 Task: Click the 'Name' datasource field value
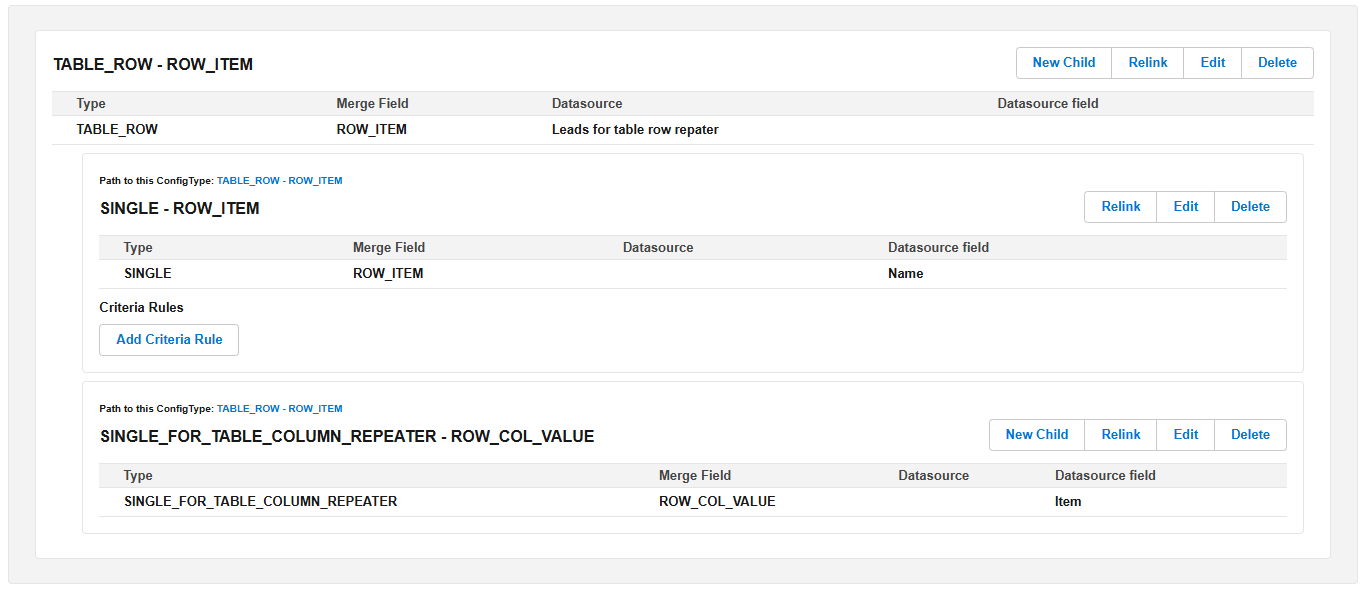pos(905,274)
